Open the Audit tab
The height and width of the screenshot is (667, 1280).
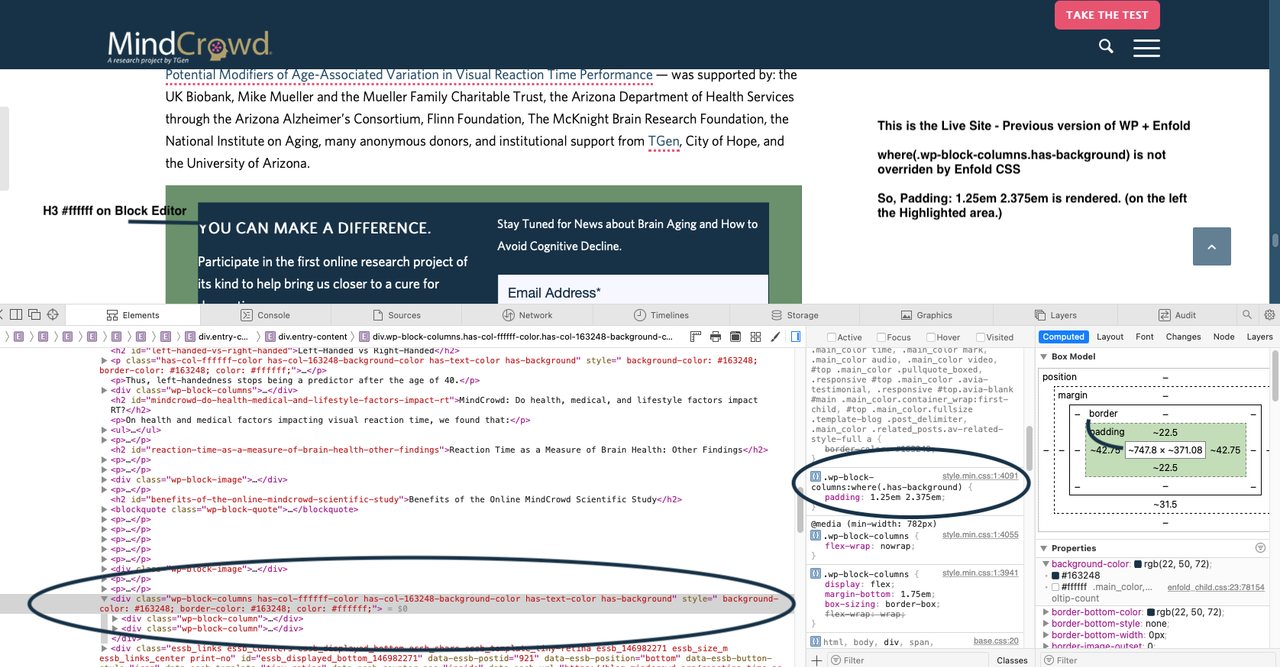tap(1179, 315)
